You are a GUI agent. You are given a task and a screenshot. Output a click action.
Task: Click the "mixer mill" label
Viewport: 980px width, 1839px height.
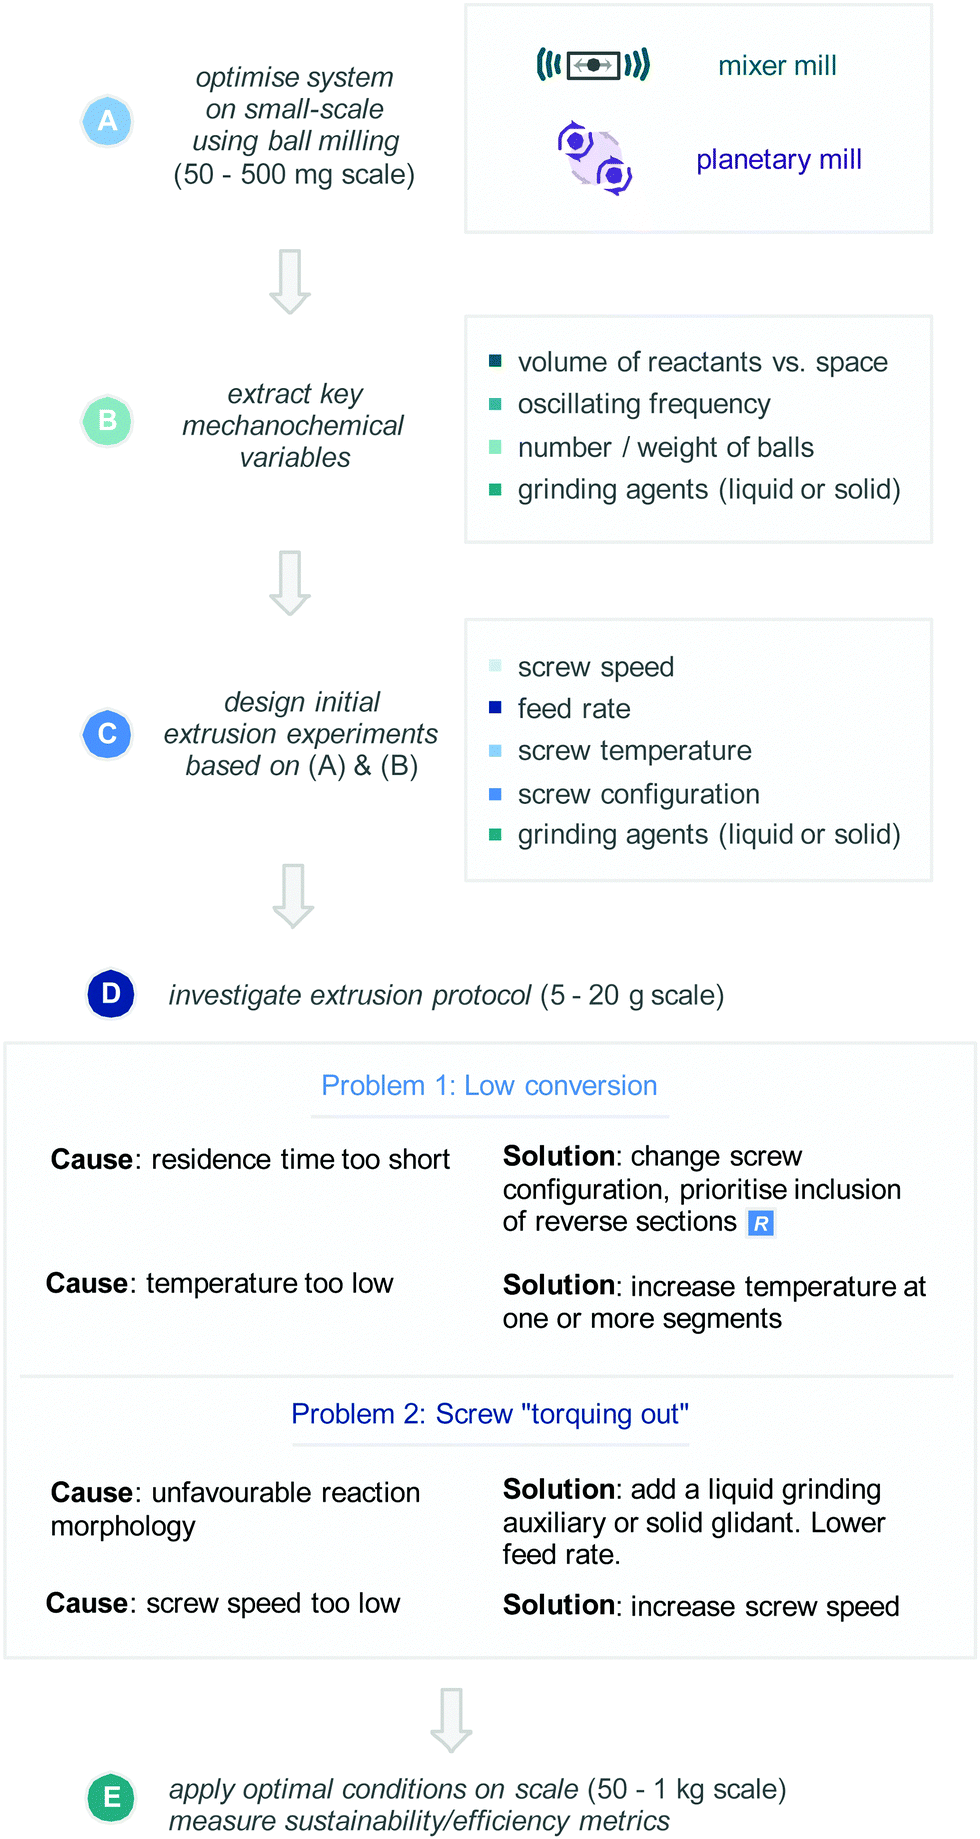point(777,66)
